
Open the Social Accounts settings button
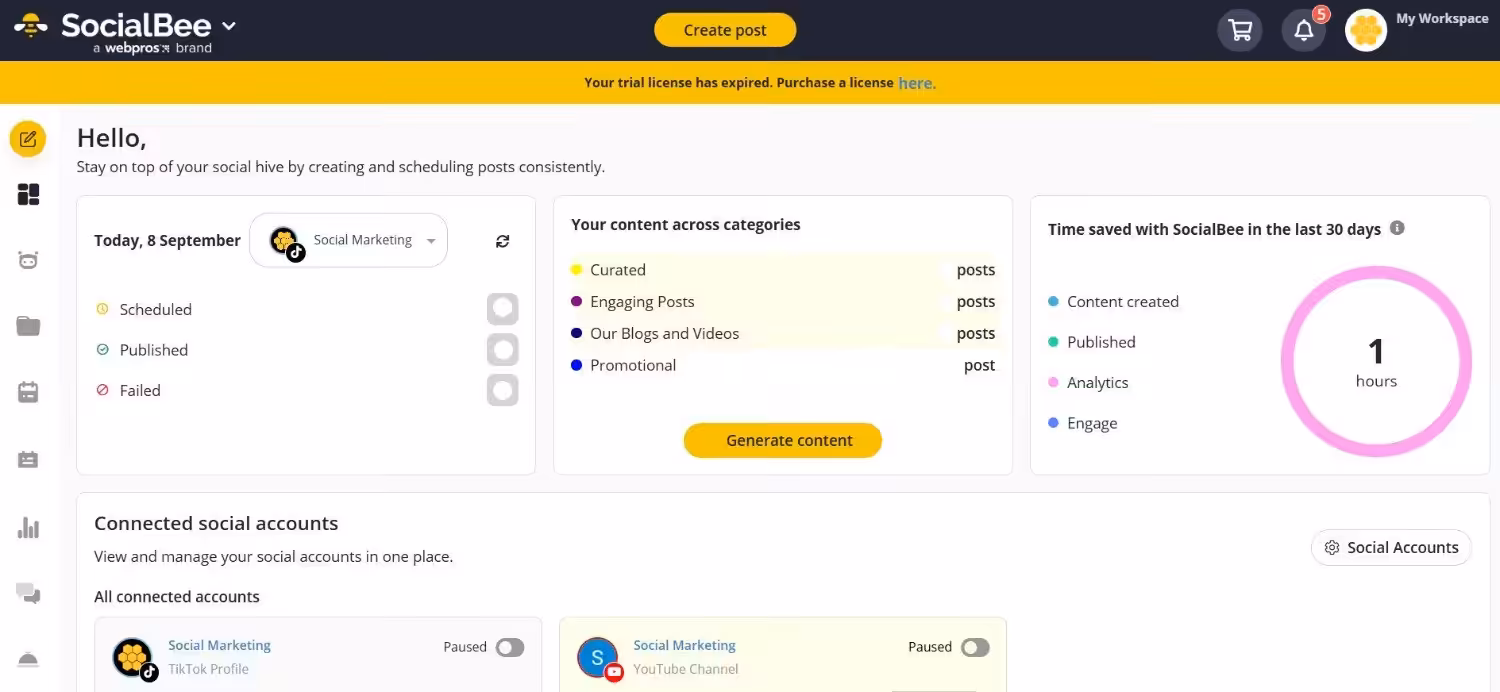tap(1391, 547)
